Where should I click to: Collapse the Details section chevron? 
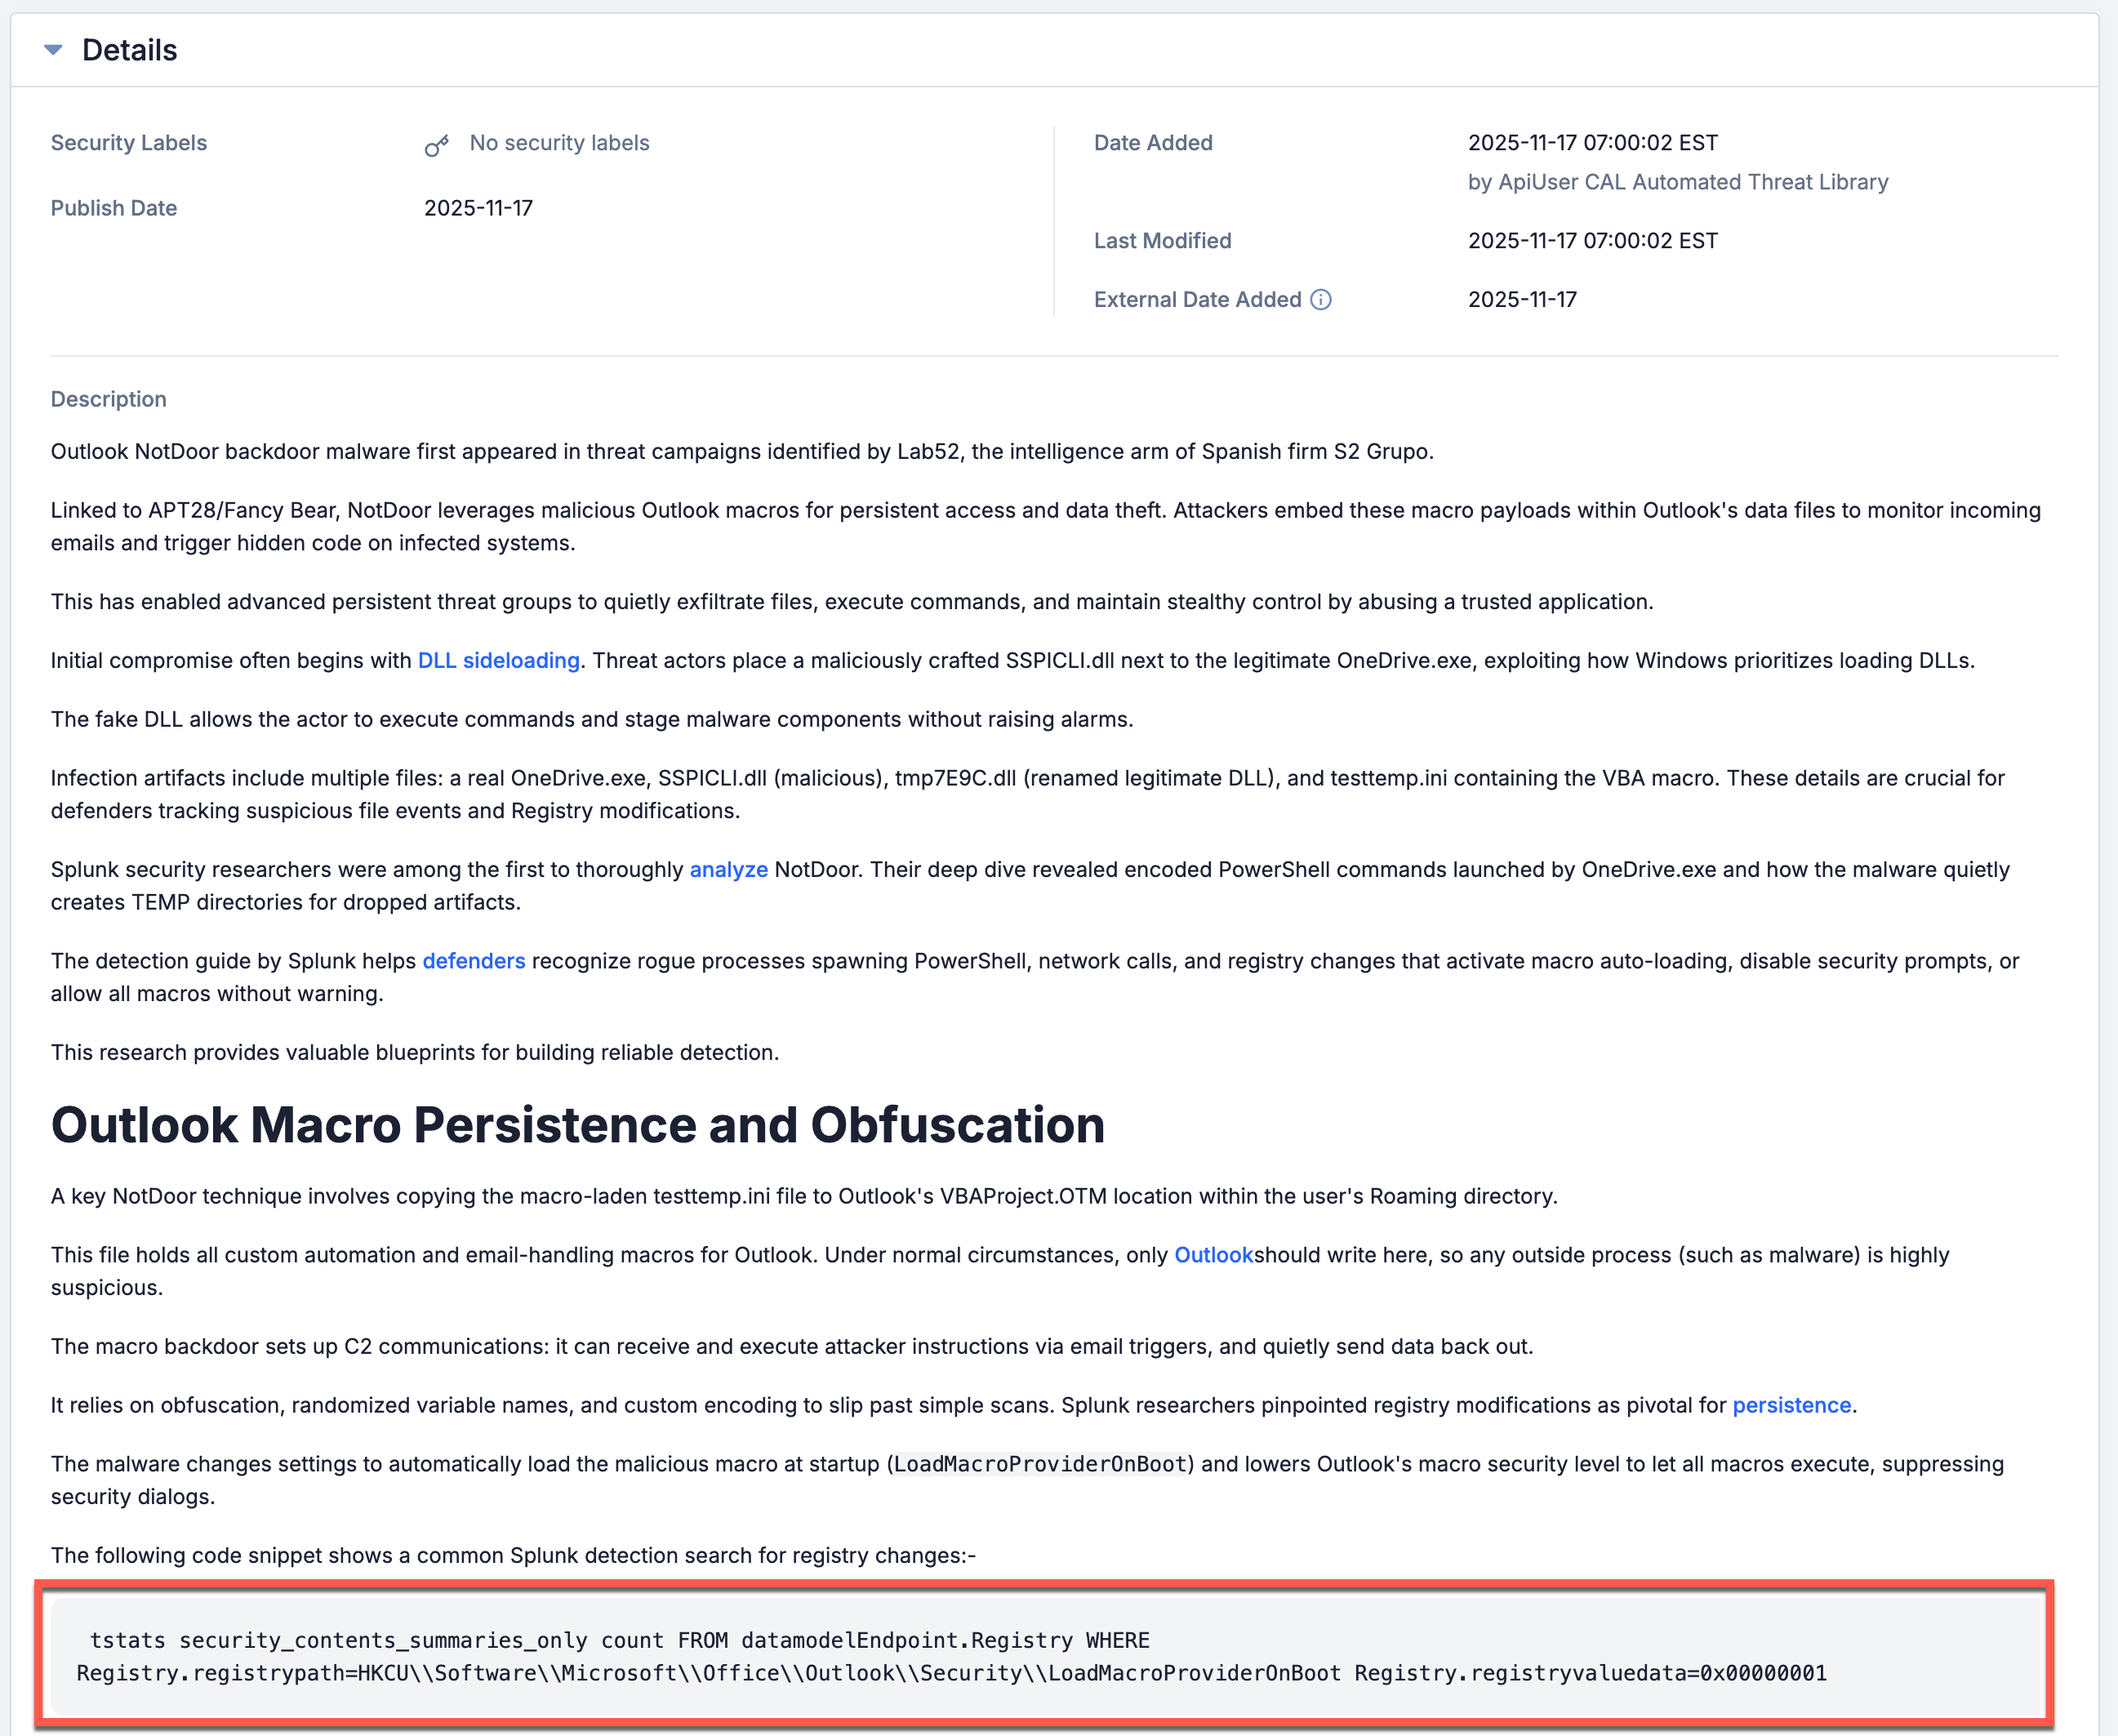(x=54, y=48)
